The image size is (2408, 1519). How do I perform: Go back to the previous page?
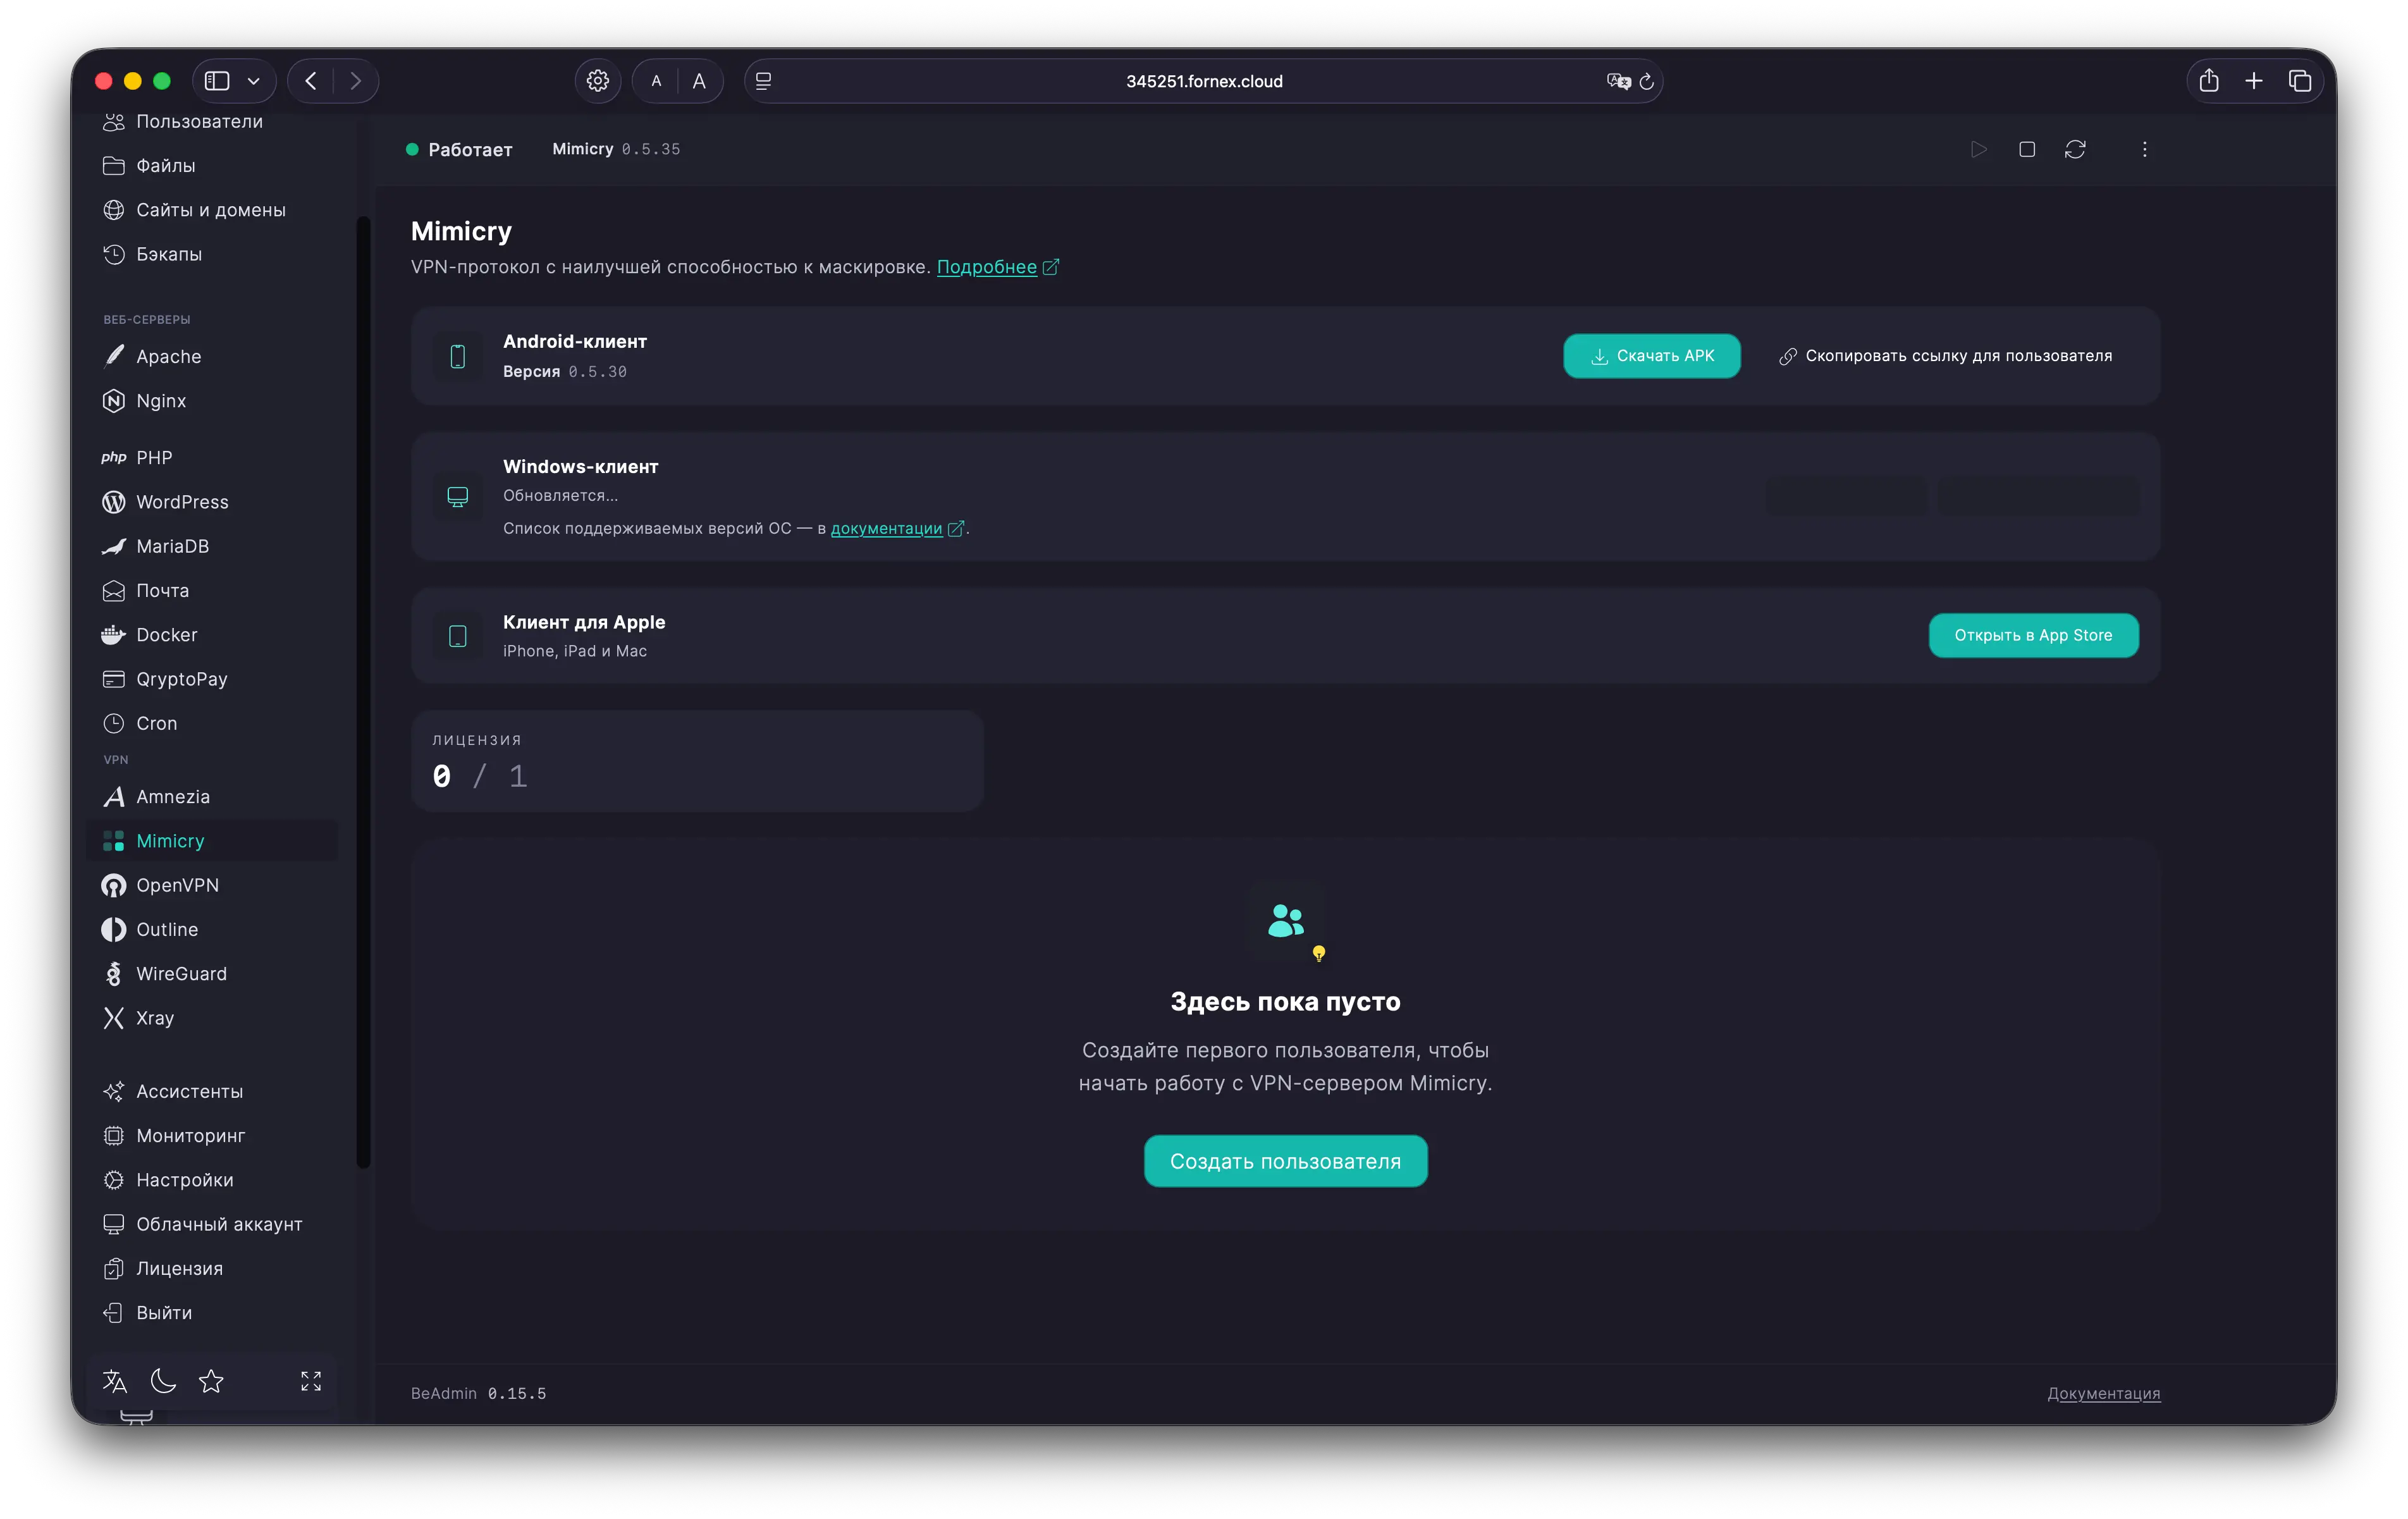click(311, 81)
